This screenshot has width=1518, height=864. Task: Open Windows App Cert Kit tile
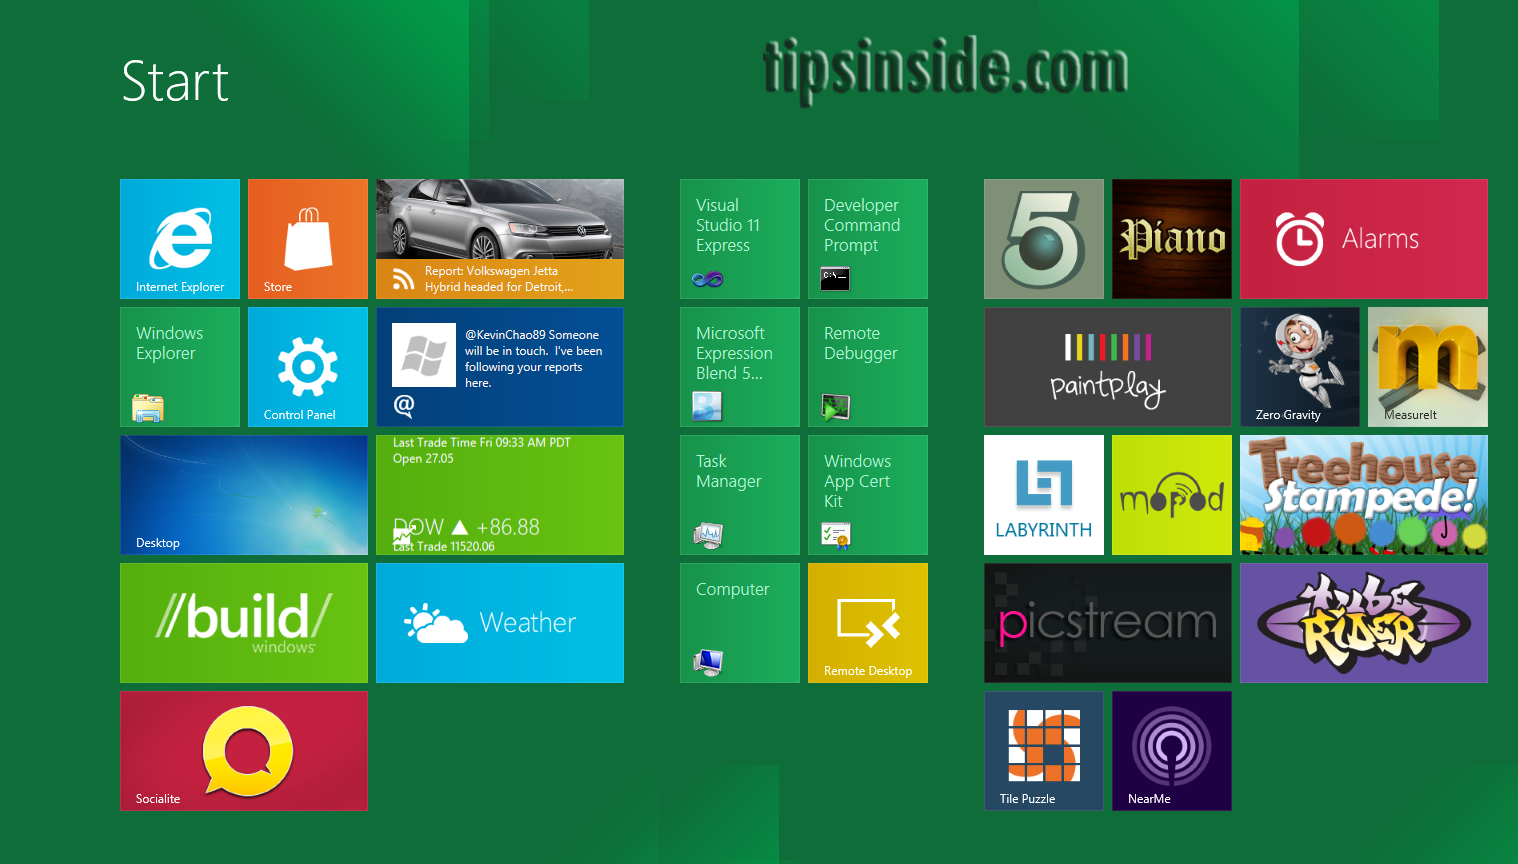(868, 495)
